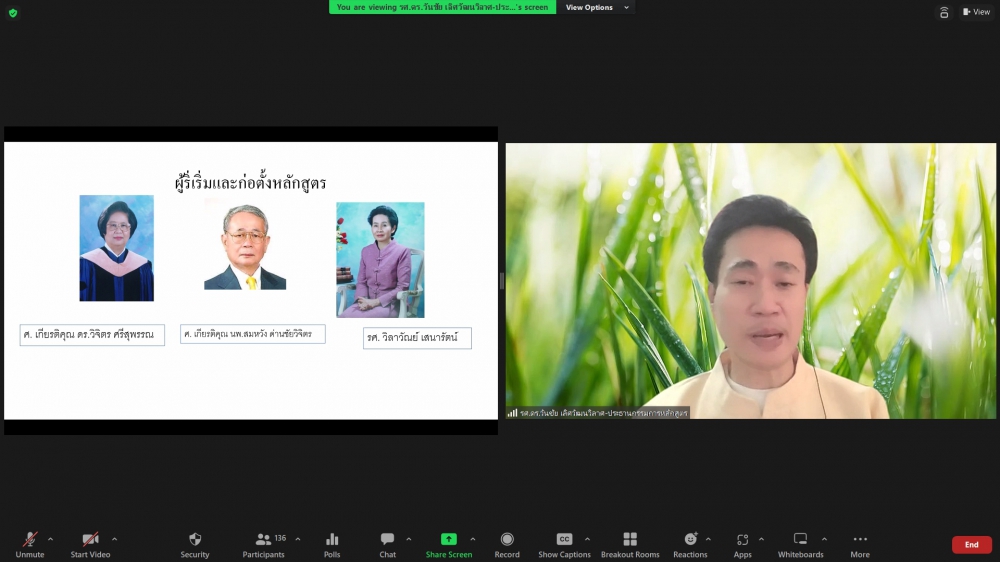Open Breakout Rooms

pyautogui.click(x=630, y=544)
